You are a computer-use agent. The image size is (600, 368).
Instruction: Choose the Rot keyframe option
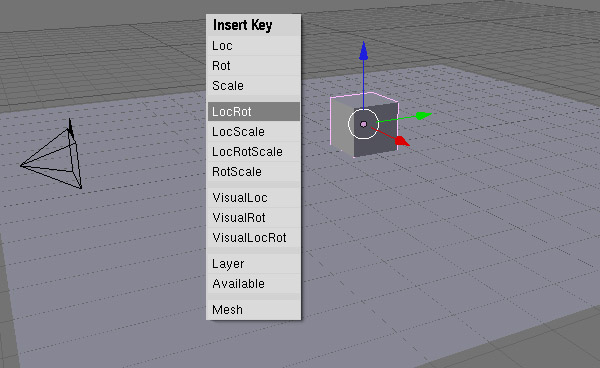[254, 66]
